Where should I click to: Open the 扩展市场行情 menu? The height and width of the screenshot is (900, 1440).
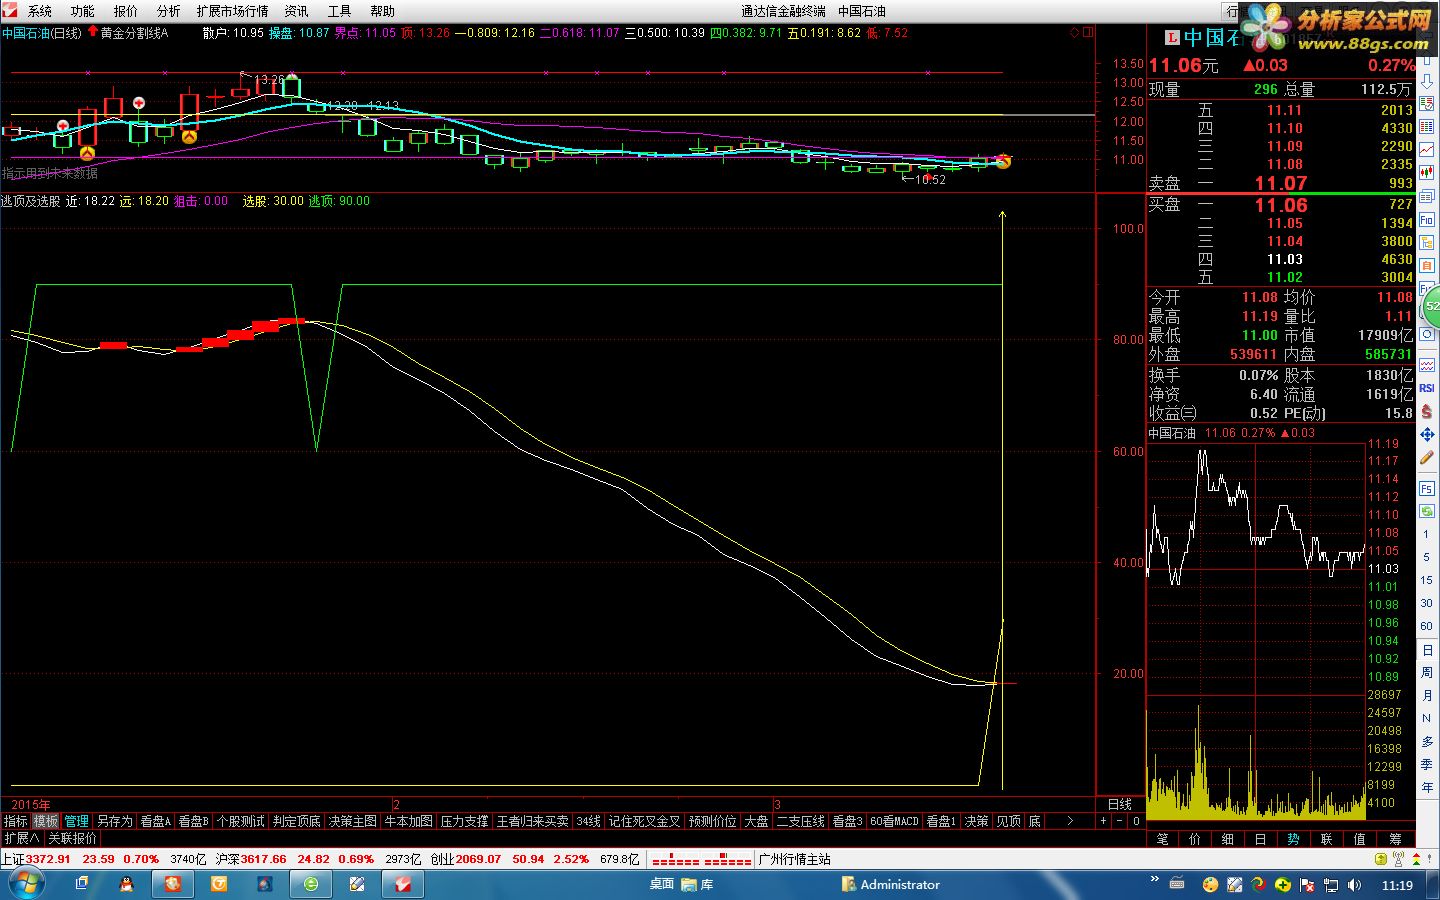click(233, 11)
